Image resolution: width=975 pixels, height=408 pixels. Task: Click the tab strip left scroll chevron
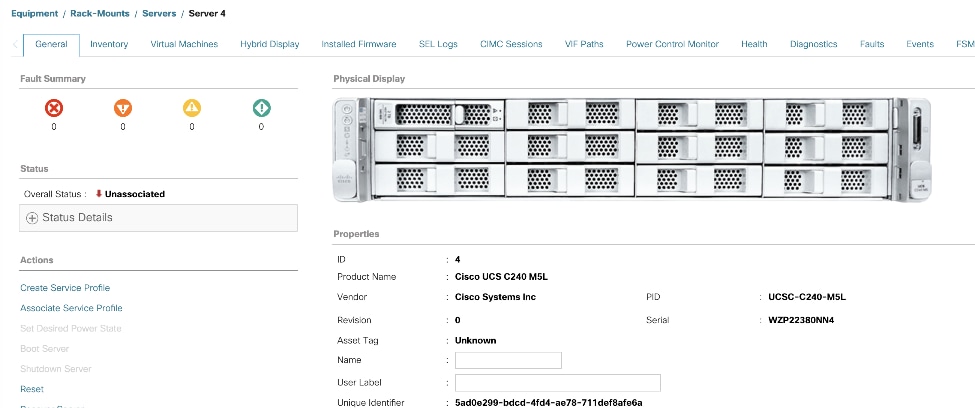tap(15, 44)
